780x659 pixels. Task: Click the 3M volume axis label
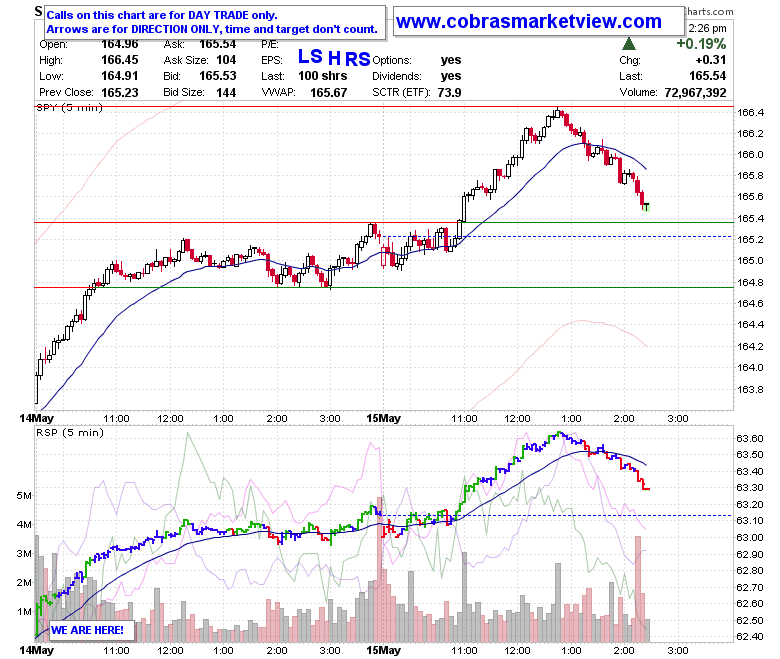tap(24, 553)
